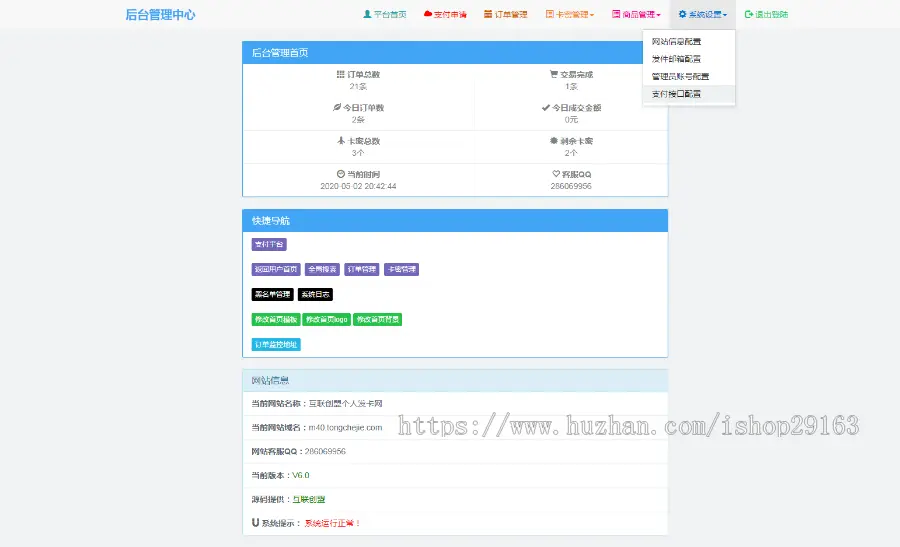Click the 互联创盟个人发卡网 site name text
The height and width of the screenshot is (547, 900).
pyautogui.click(x=346, y=404)
